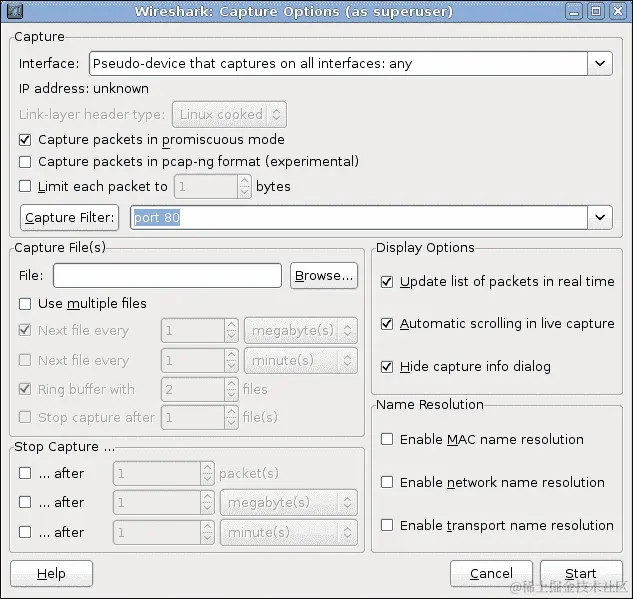Enable MAC name resolution checkbox

(387, 439)
